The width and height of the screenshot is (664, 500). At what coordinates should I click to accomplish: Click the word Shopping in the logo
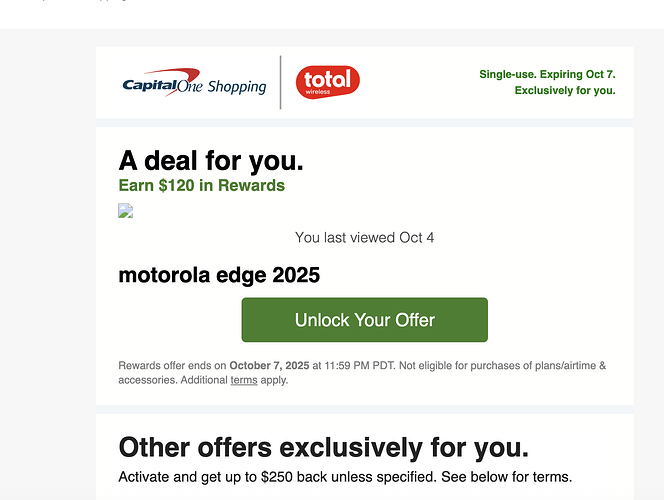click(x=236, y=87)
